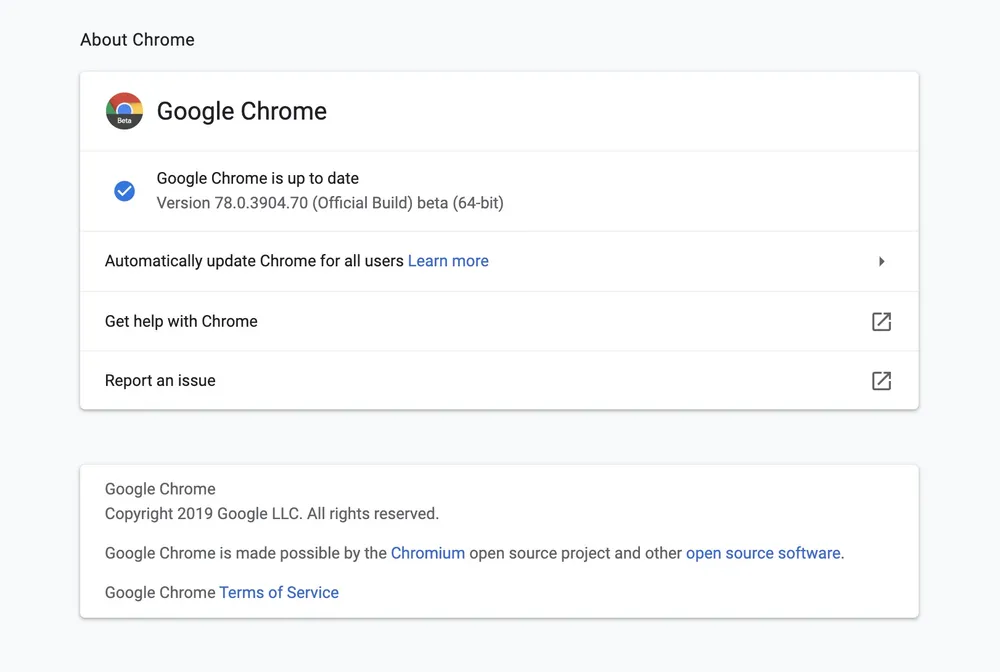Click 'Google Chrome' text before Terms of Service
Screen dimensions: 1000x672
[160, 593]
